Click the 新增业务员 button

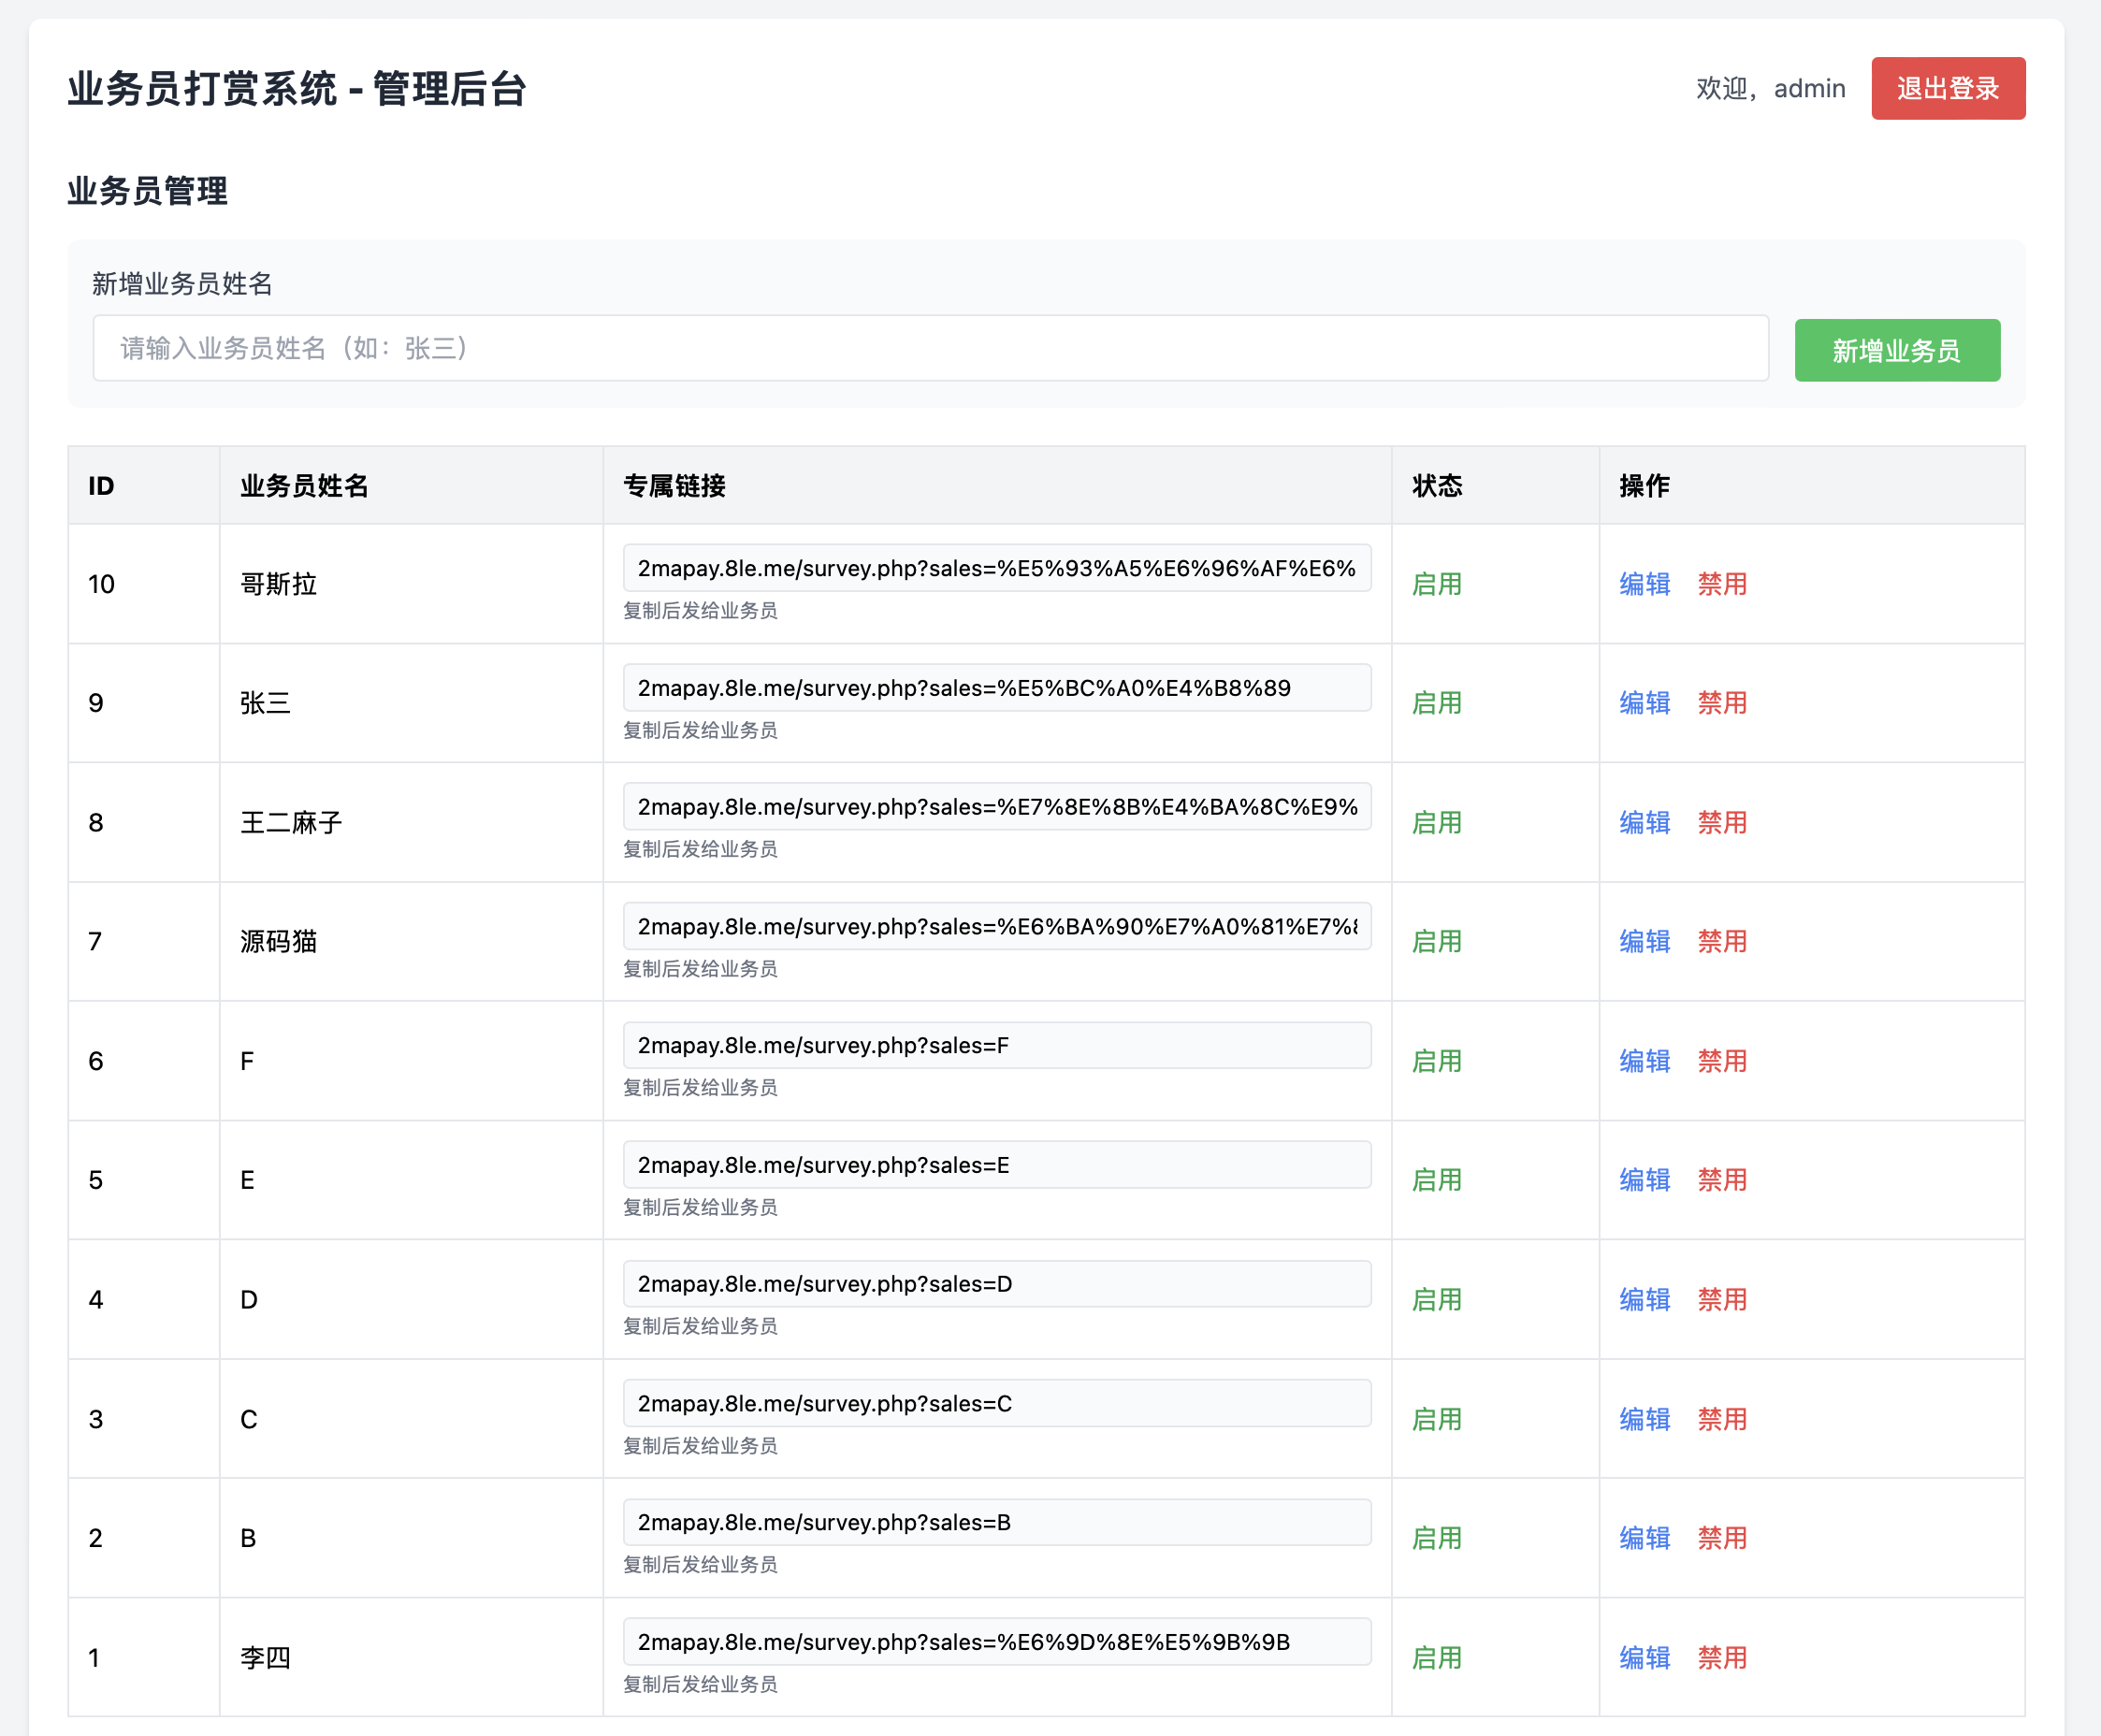pos(1896,350)
